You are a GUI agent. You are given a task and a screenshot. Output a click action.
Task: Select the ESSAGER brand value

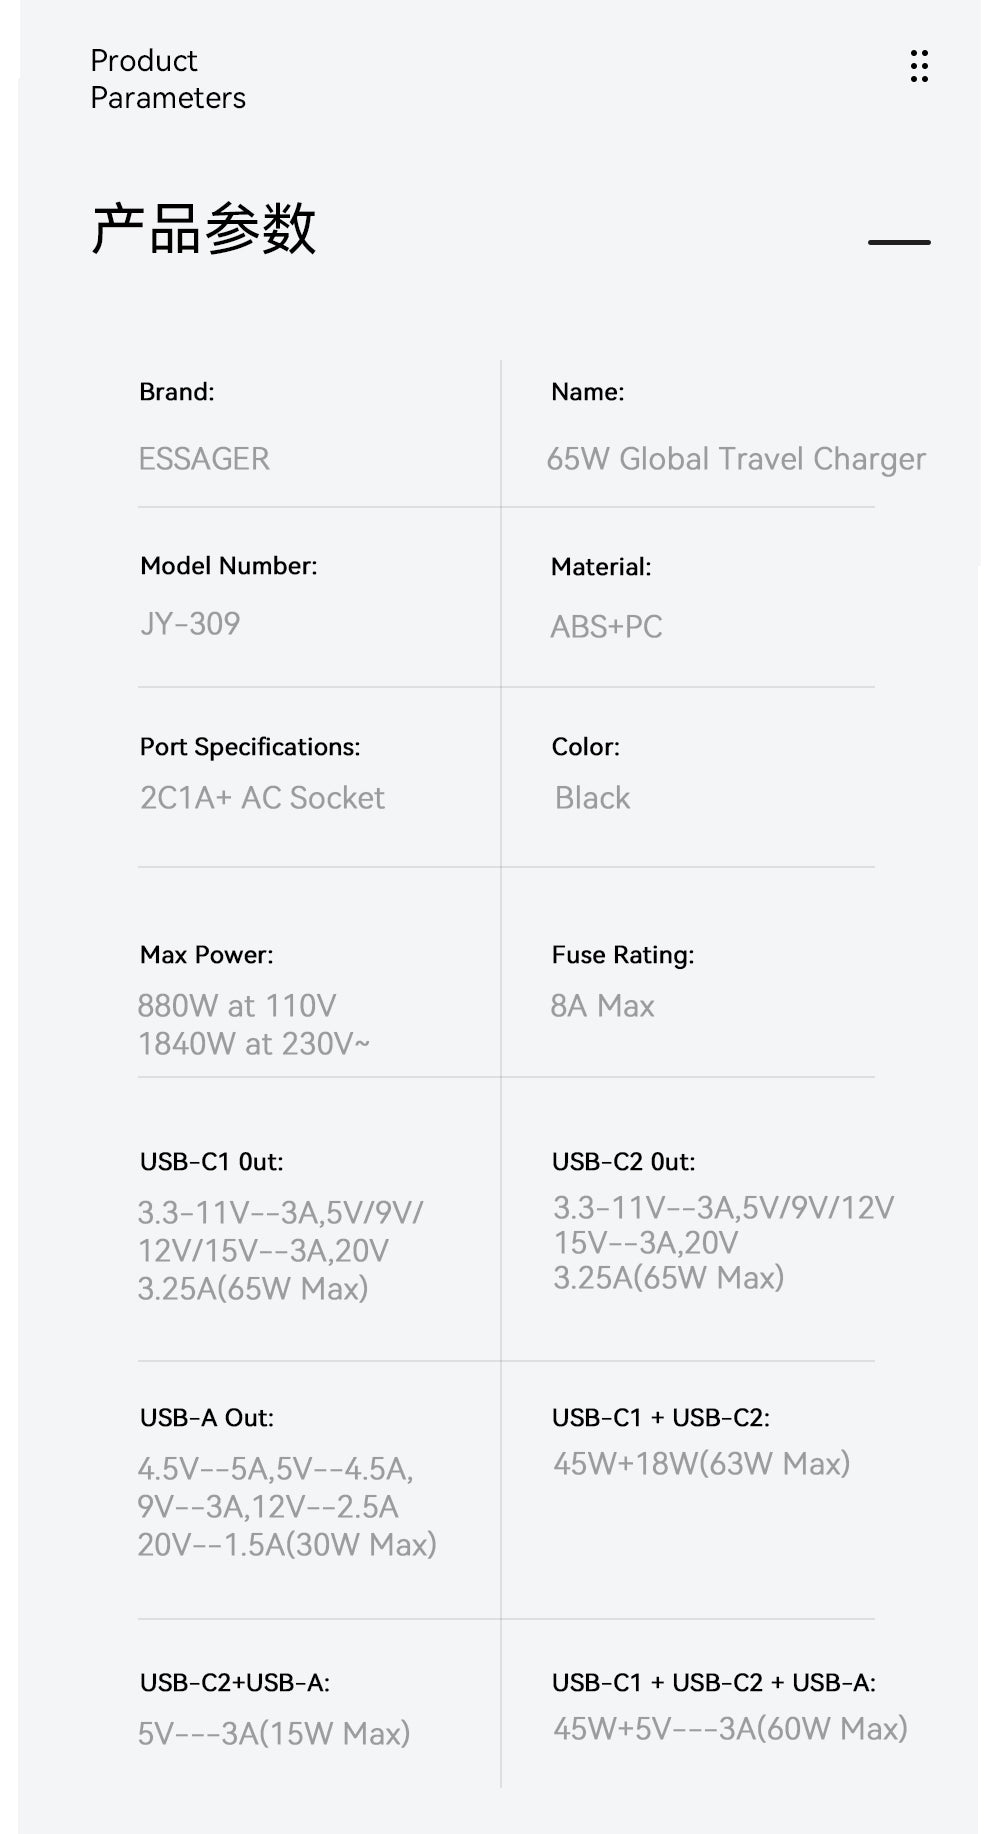click(x=204, y=459)
